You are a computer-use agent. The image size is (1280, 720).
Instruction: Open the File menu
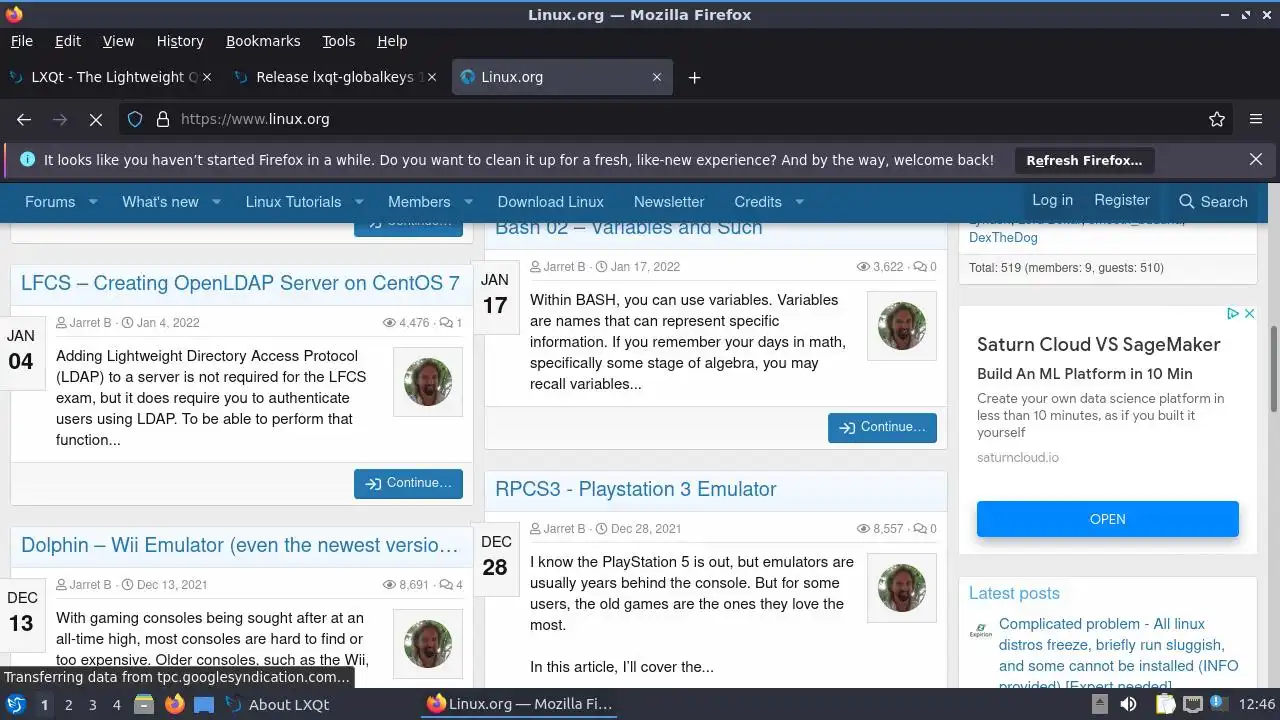(21, 41)
